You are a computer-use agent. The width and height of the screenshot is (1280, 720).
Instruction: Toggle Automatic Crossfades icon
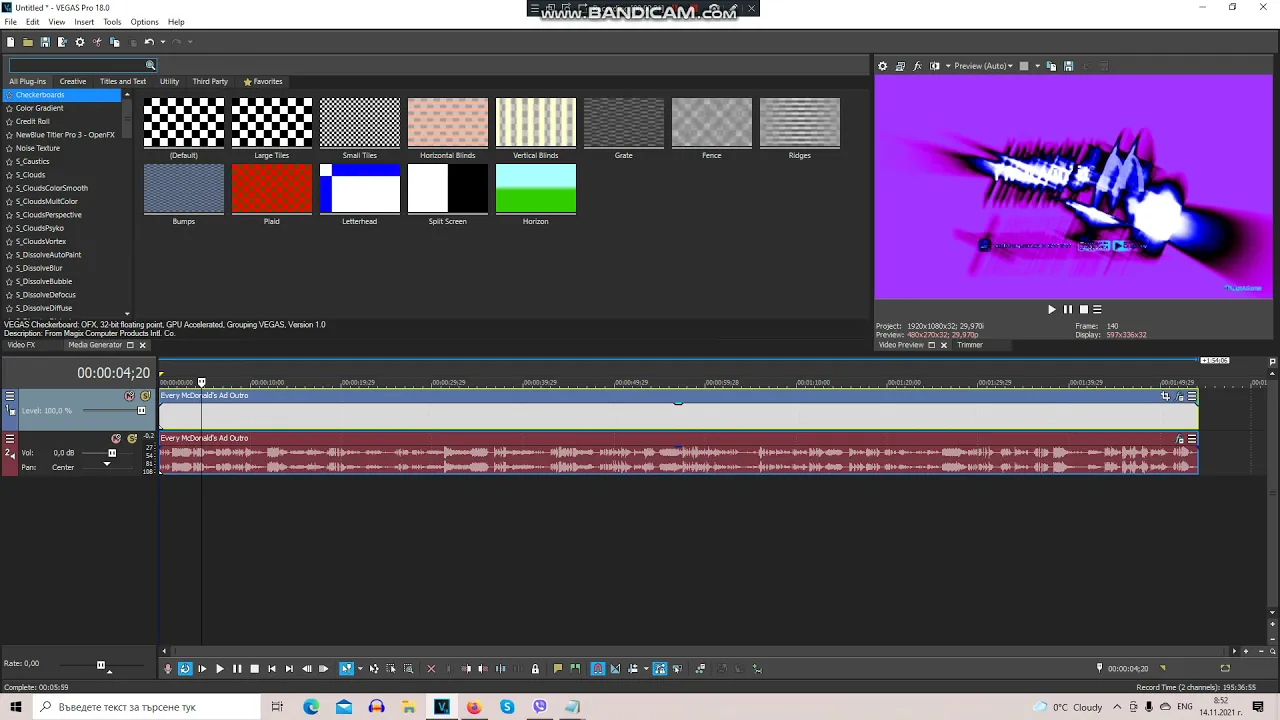[615, 668]
